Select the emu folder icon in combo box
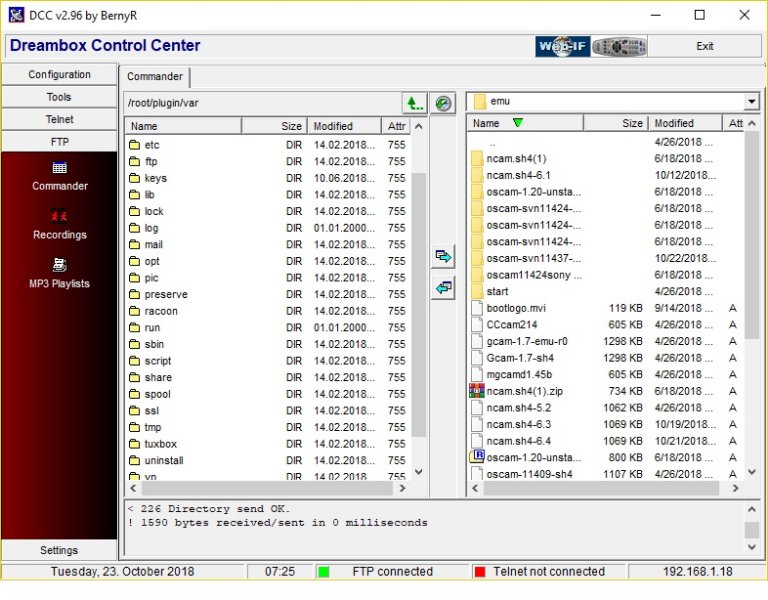Image resolution: width=768 pixels, height=600 pixels. pos(480,101)
